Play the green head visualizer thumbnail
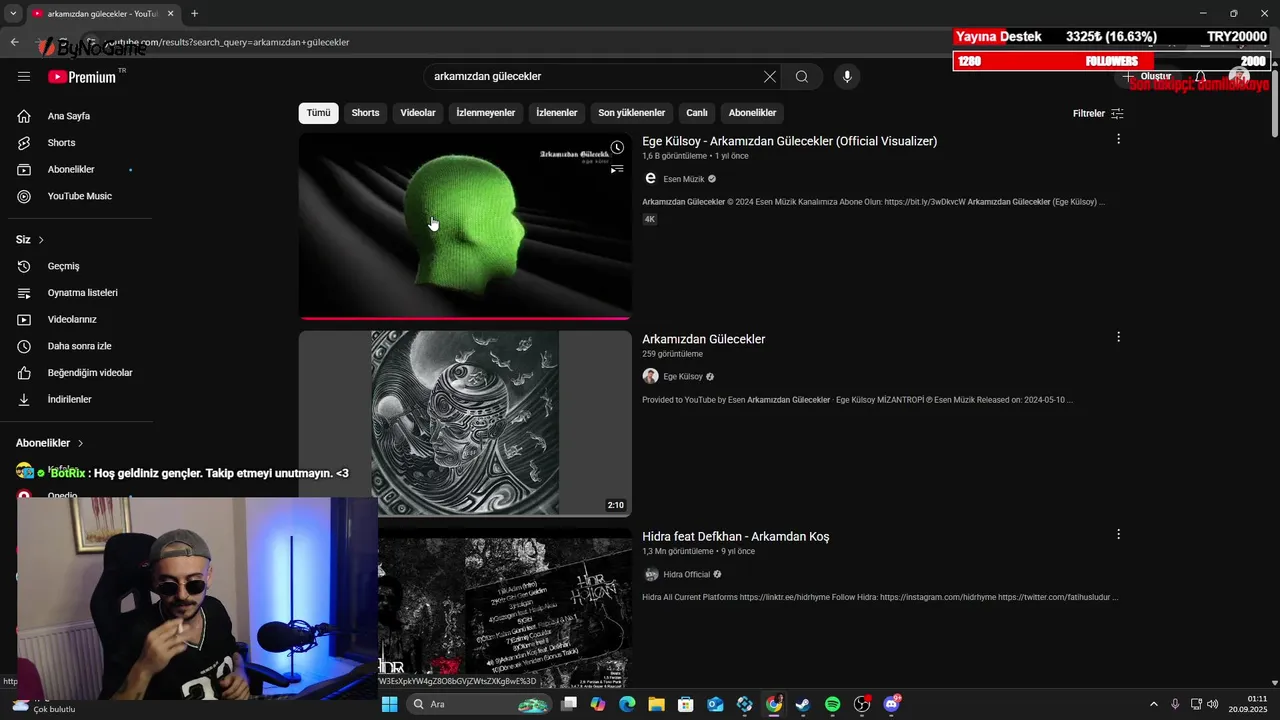 [x=465, y=227]
